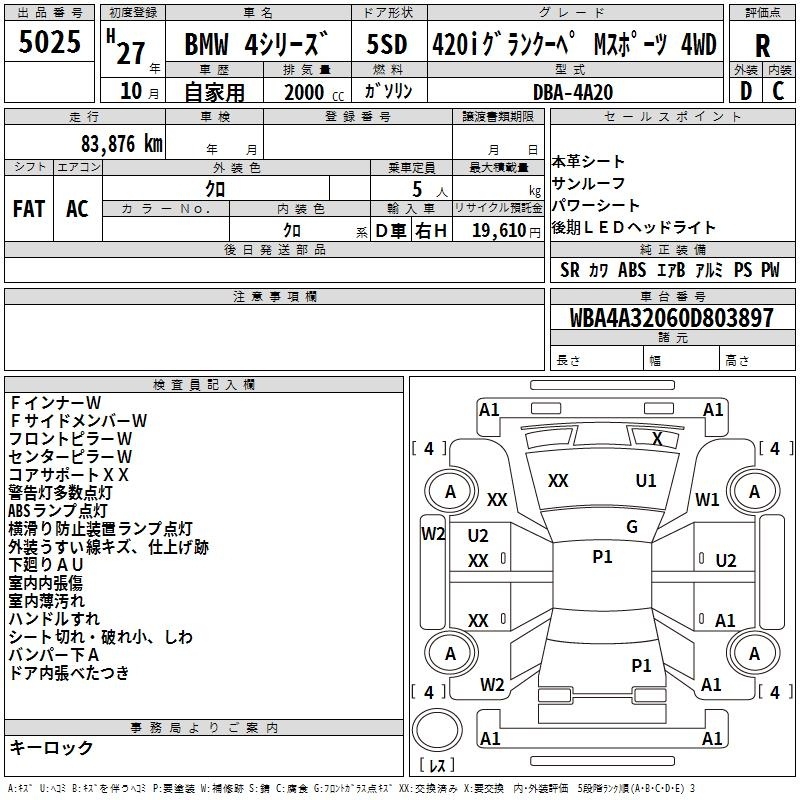Select the interior grade C cell
The width and height of the screenshot is (800, 800).
pyautogui.click(x=779, y=91)
